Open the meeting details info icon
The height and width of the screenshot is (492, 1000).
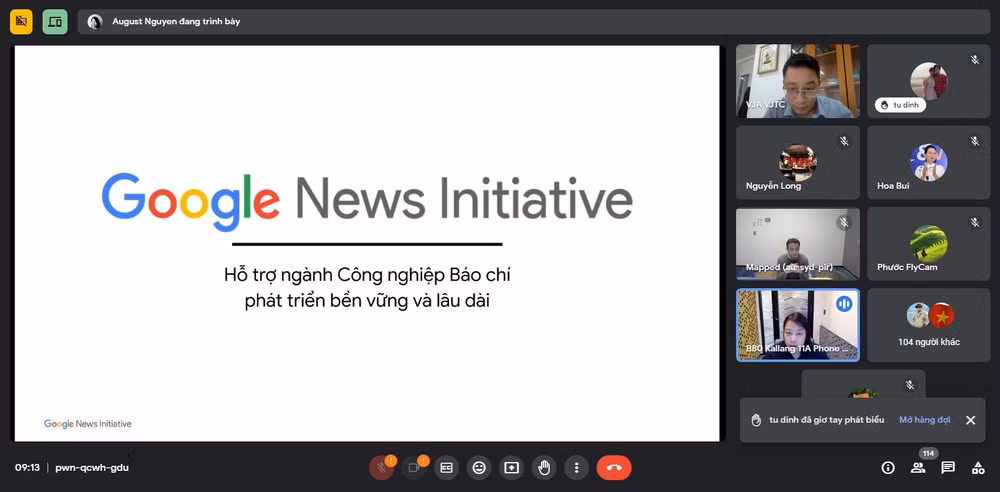tap(888, 468)
